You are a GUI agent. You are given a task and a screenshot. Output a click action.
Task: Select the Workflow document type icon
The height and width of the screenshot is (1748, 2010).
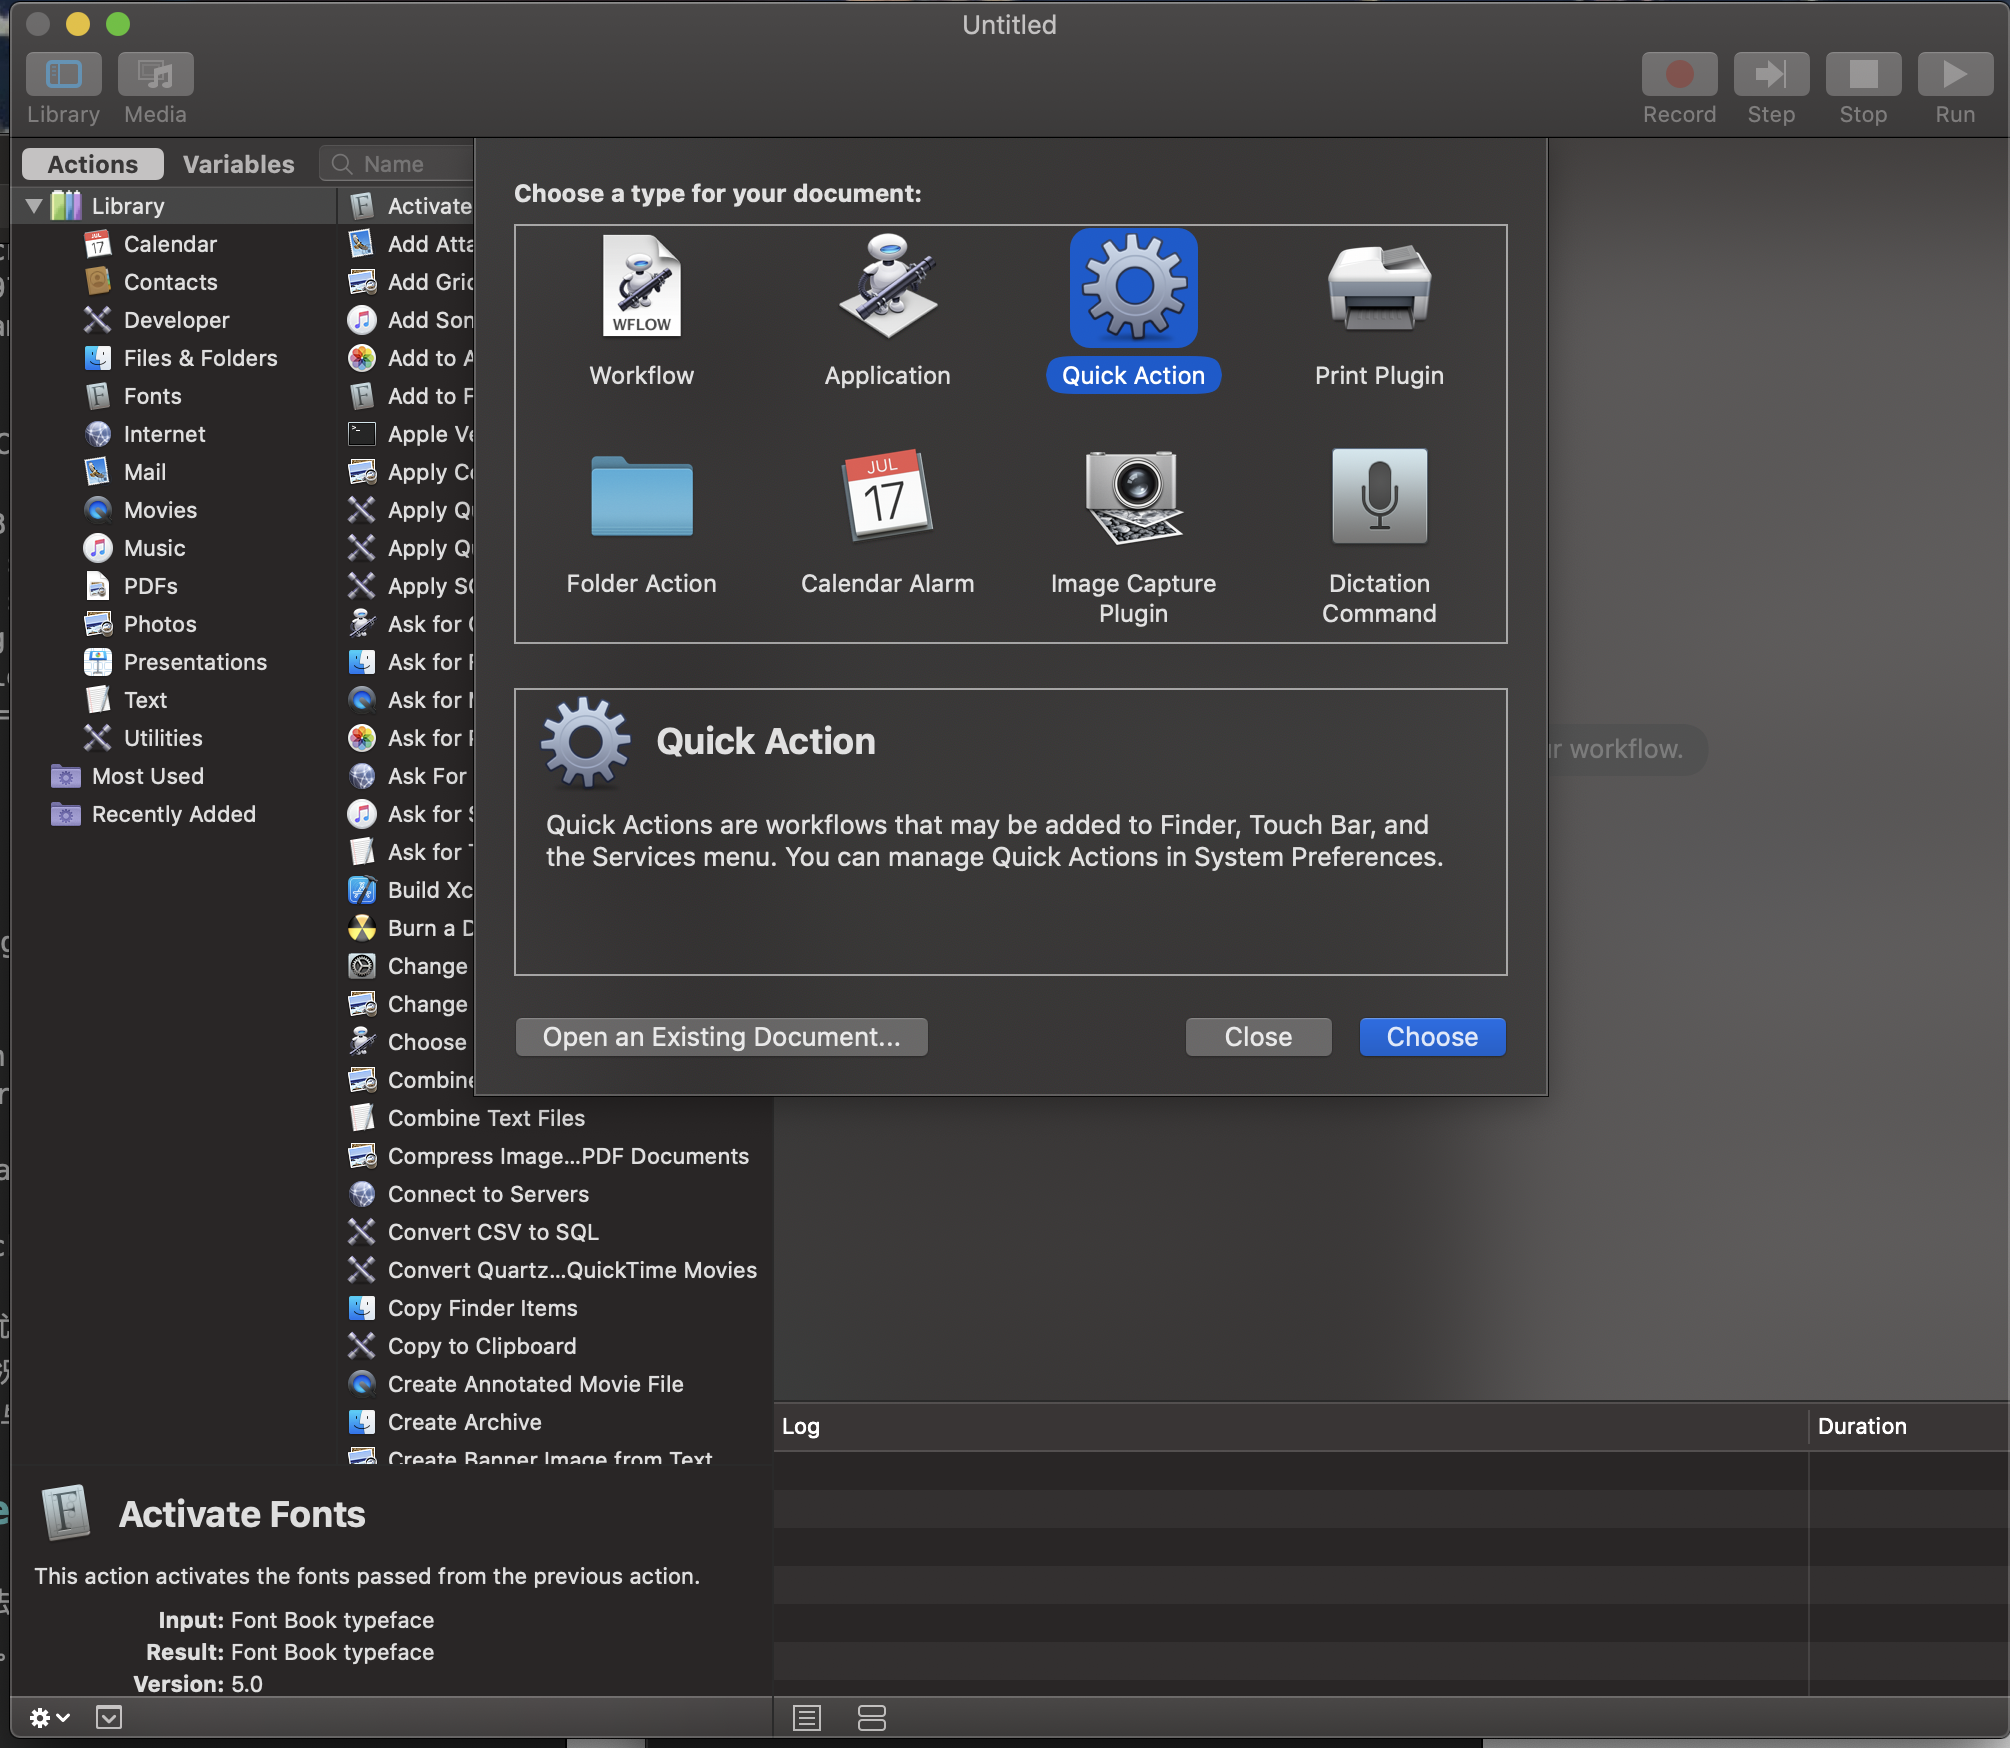[x=641, y=287]
